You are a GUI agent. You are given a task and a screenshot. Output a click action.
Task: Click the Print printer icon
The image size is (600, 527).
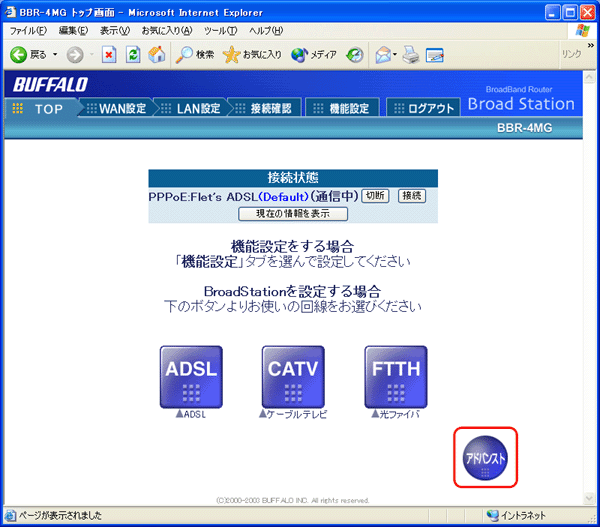(411, 55)
